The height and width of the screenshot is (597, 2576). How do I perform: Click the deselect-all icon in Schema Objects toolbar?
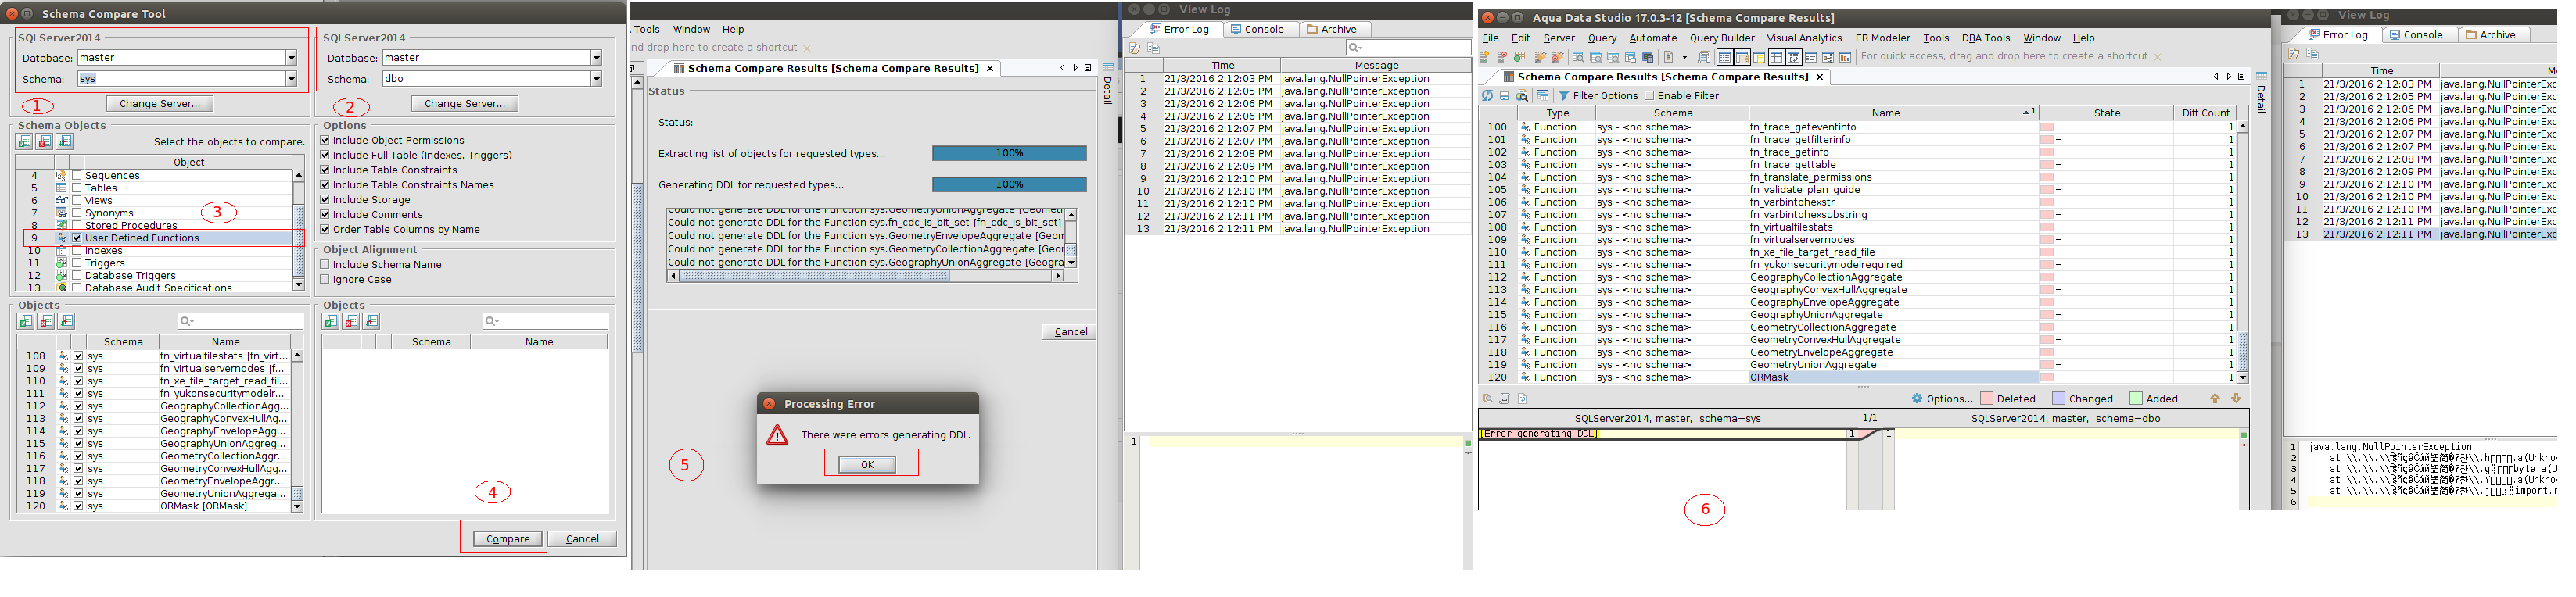click(44, 142)
